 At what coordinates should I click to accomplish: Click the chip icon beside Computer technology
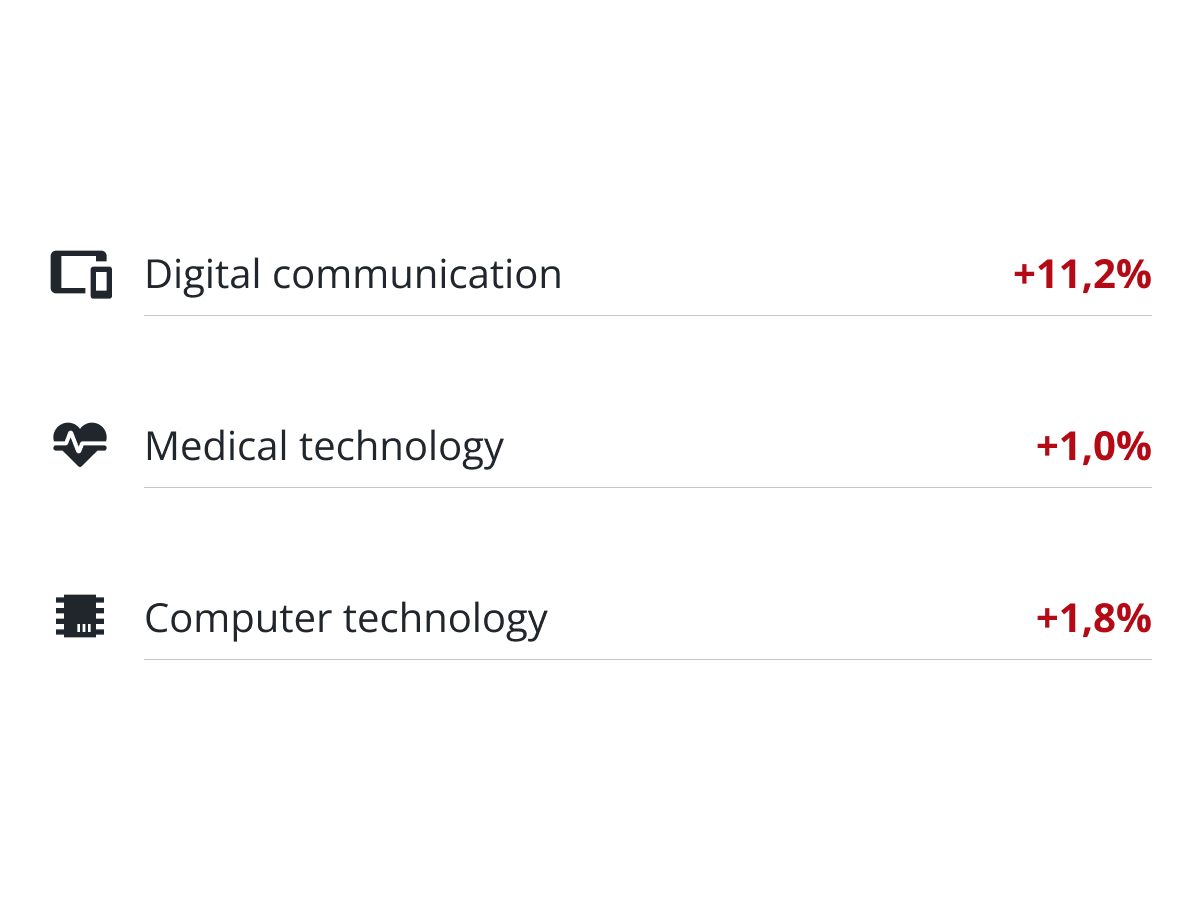coord(80,617)
